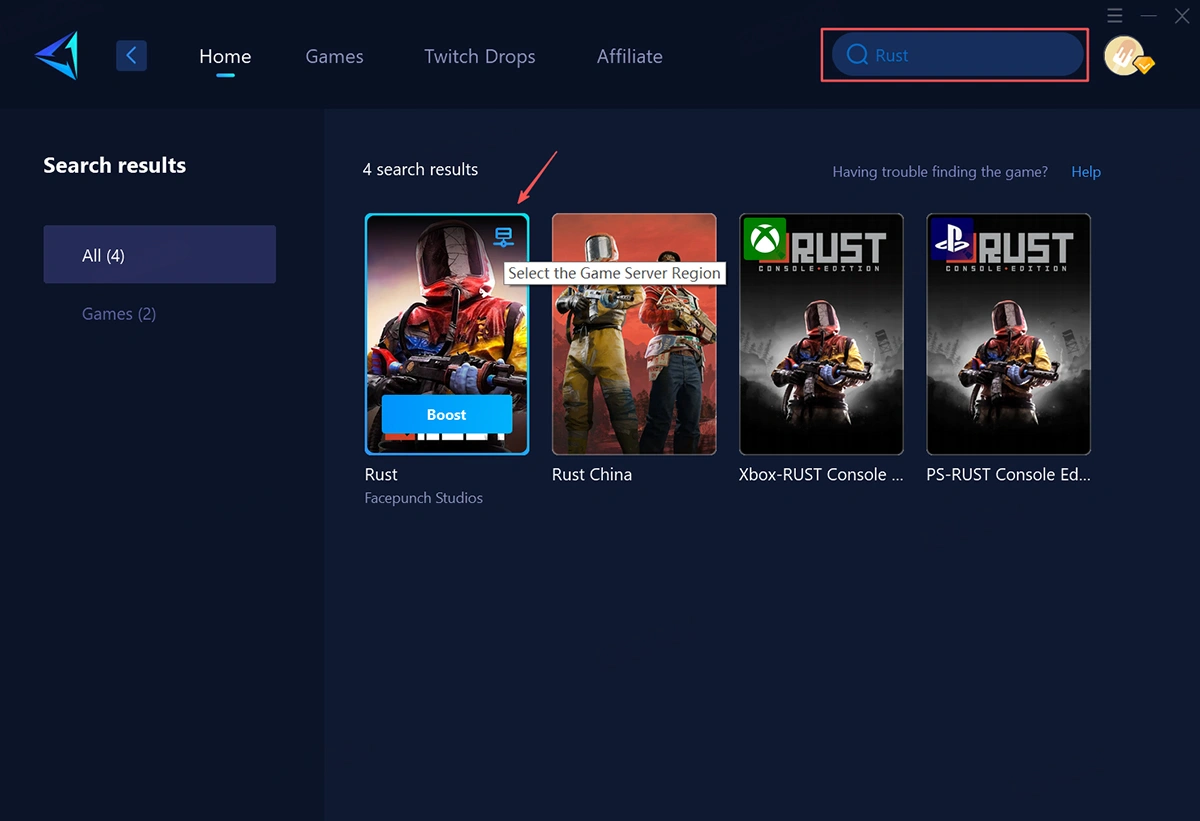Switch to the Games tab
Viewport: 1200px width, 821px height.
[x=334, y=57]
